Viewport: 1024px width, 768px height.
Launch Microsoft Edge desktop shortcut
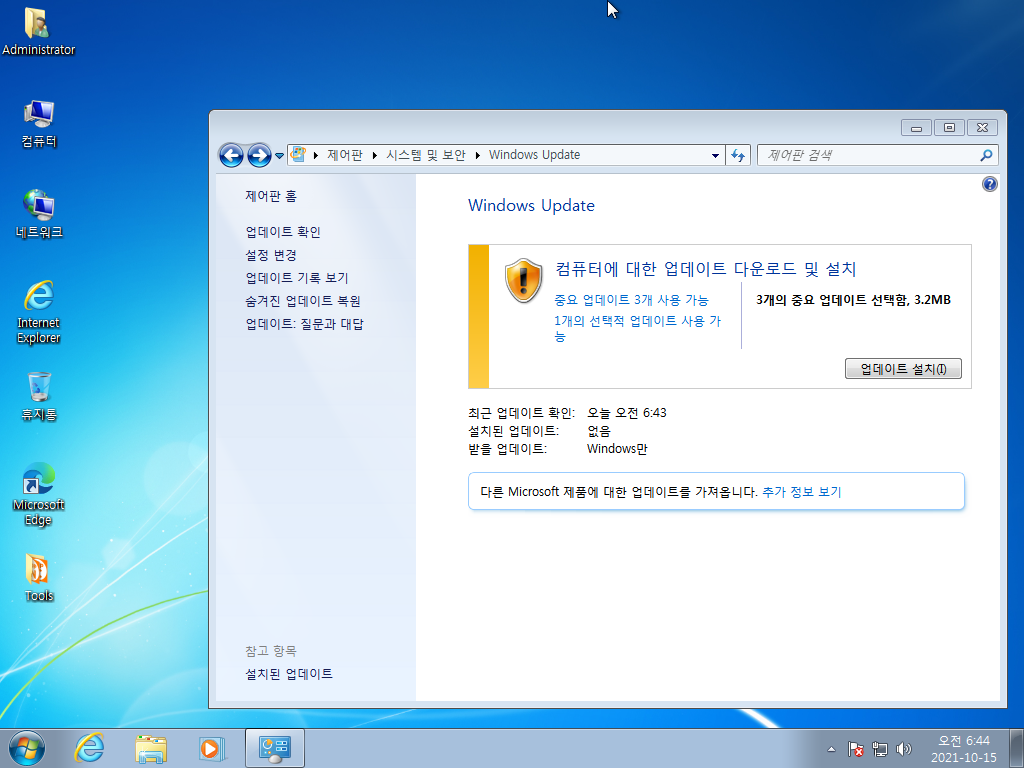point(39,494)
